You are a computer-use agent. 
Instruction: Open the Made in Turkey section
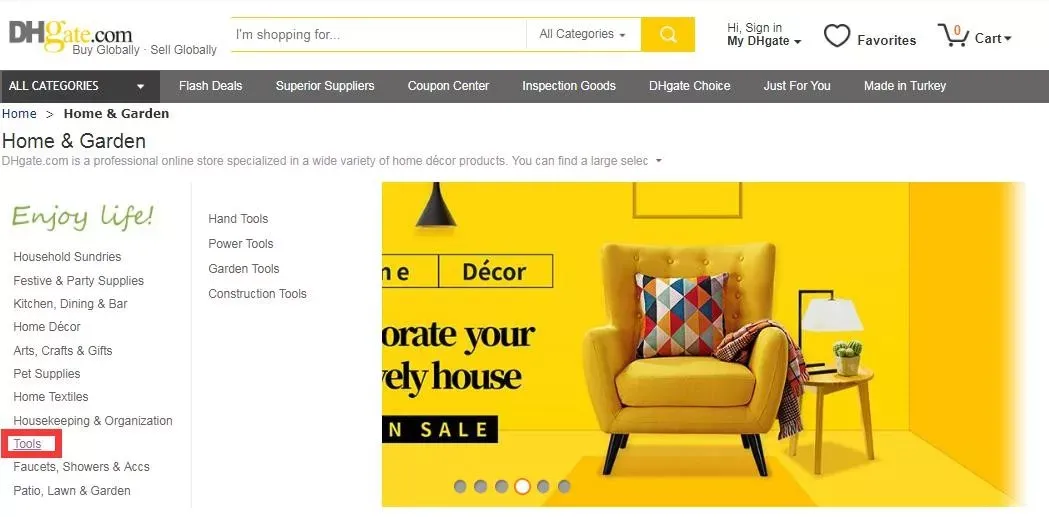904,86
